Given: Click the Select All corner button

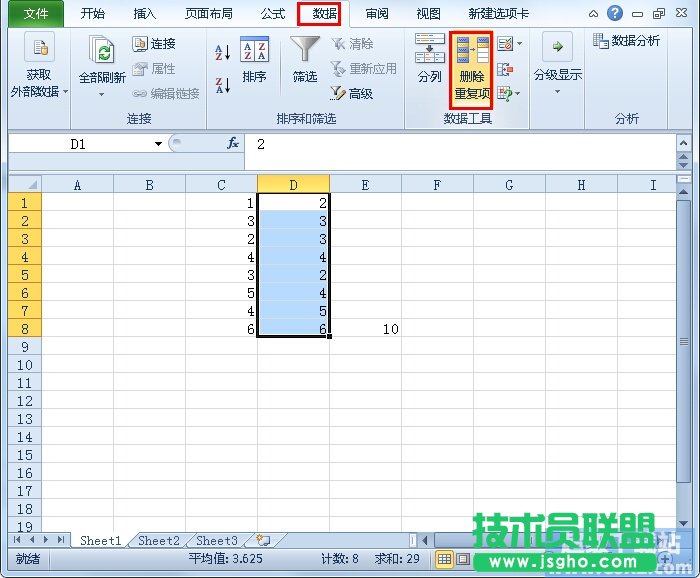Looking at the screenshot, I should click(x=25, y=184).
